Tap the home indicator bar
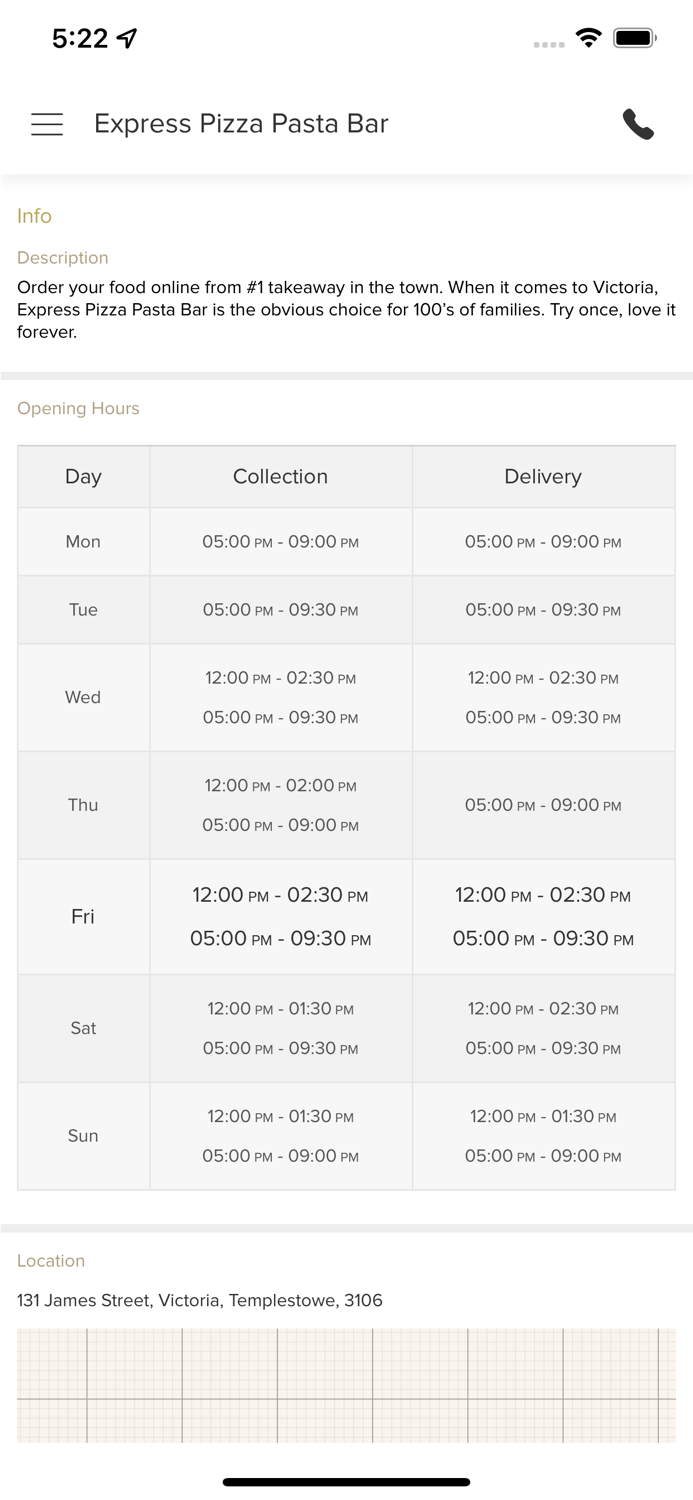 346,1482
